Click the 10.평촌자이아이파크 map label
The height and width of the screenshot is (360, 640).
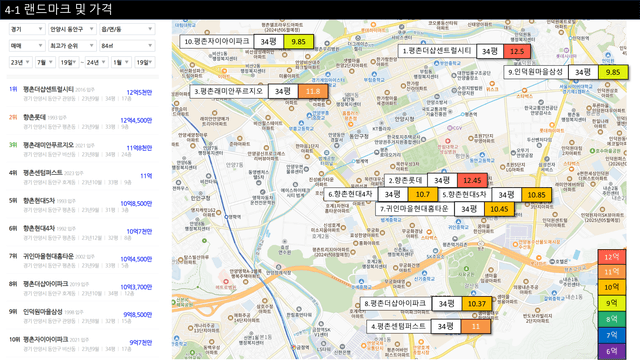217,42
